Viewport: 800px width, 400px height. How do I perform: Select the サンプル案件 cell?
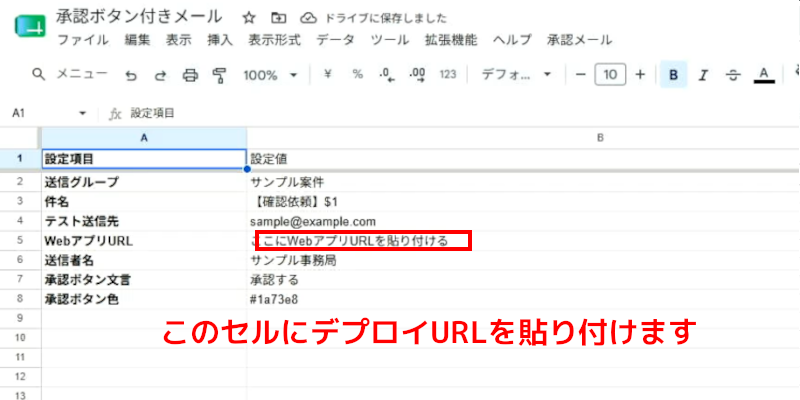pos(523,182)
